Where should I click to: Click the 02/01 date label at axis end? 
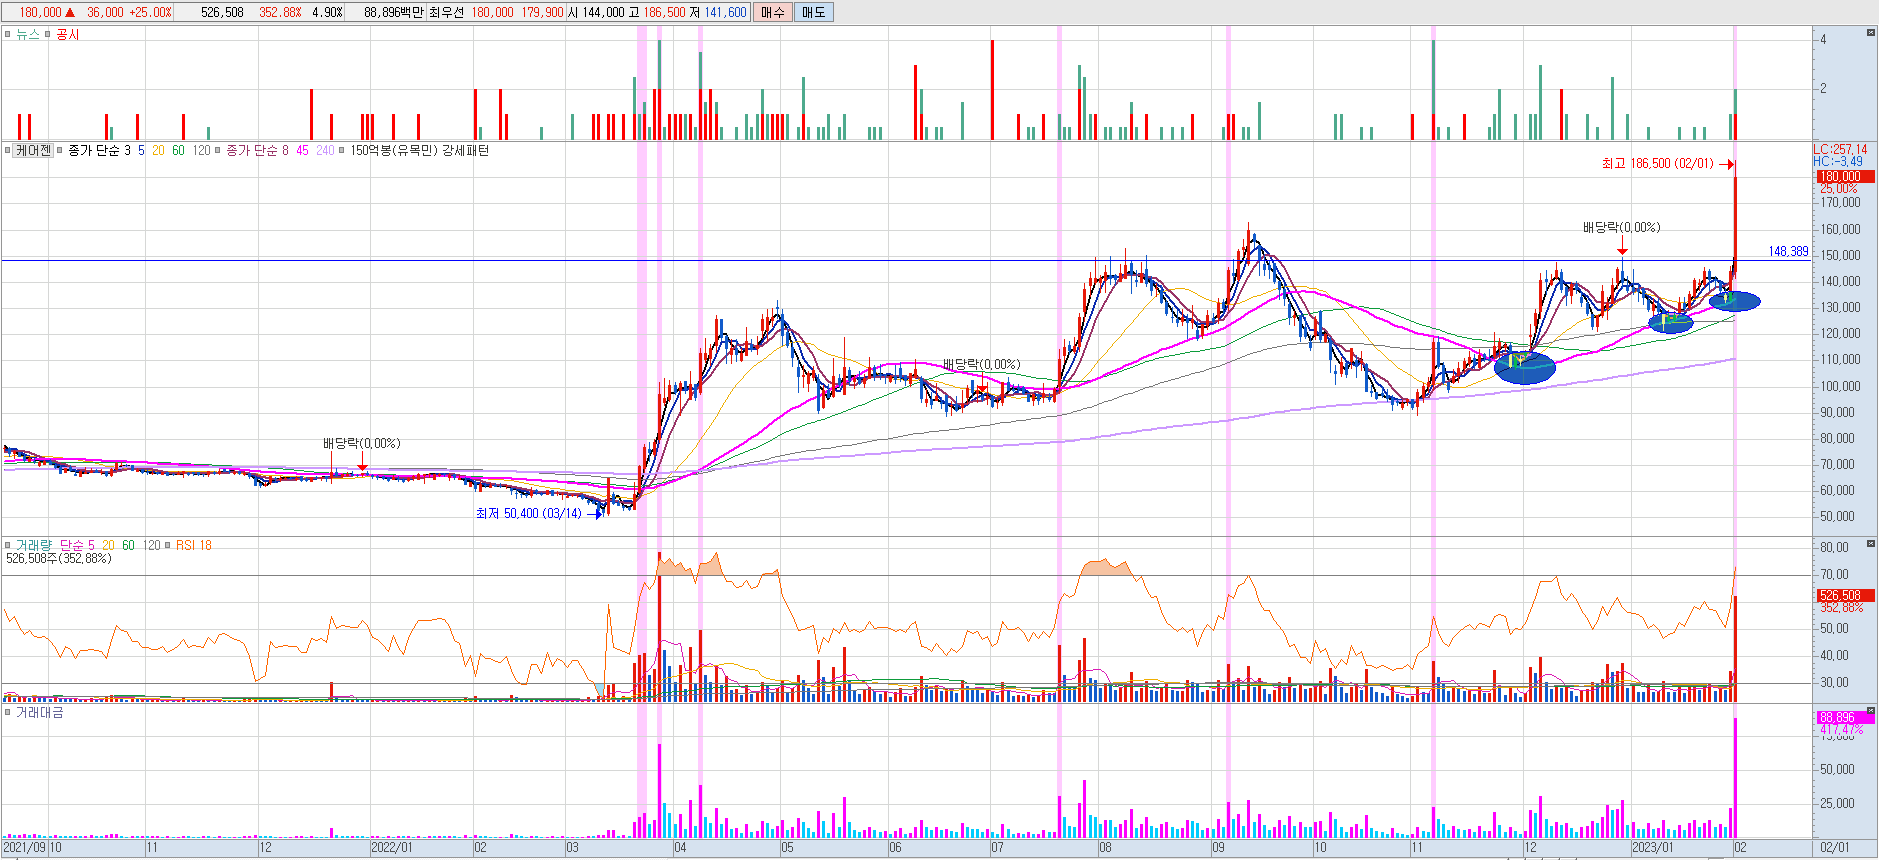tap(1834, 847)
